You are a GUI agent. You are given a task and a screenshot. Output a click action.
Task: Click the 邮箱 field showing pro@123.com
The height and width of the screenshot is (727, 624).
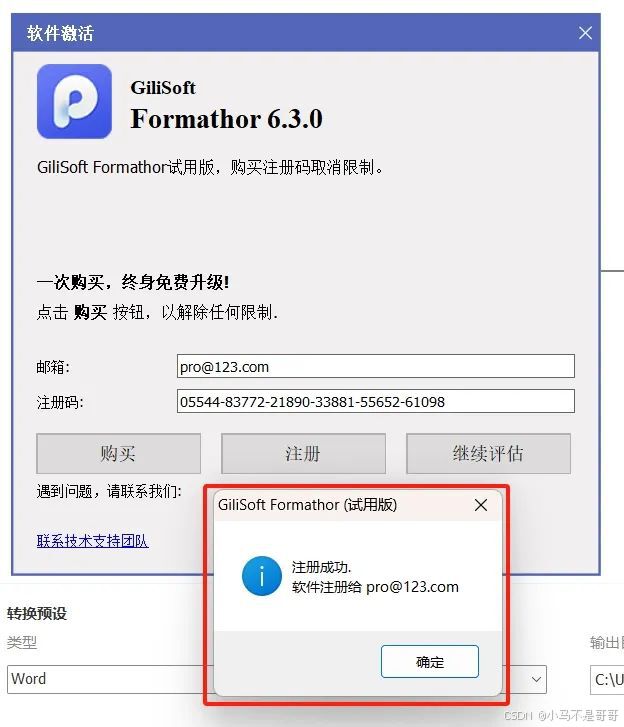click(376, 366)
